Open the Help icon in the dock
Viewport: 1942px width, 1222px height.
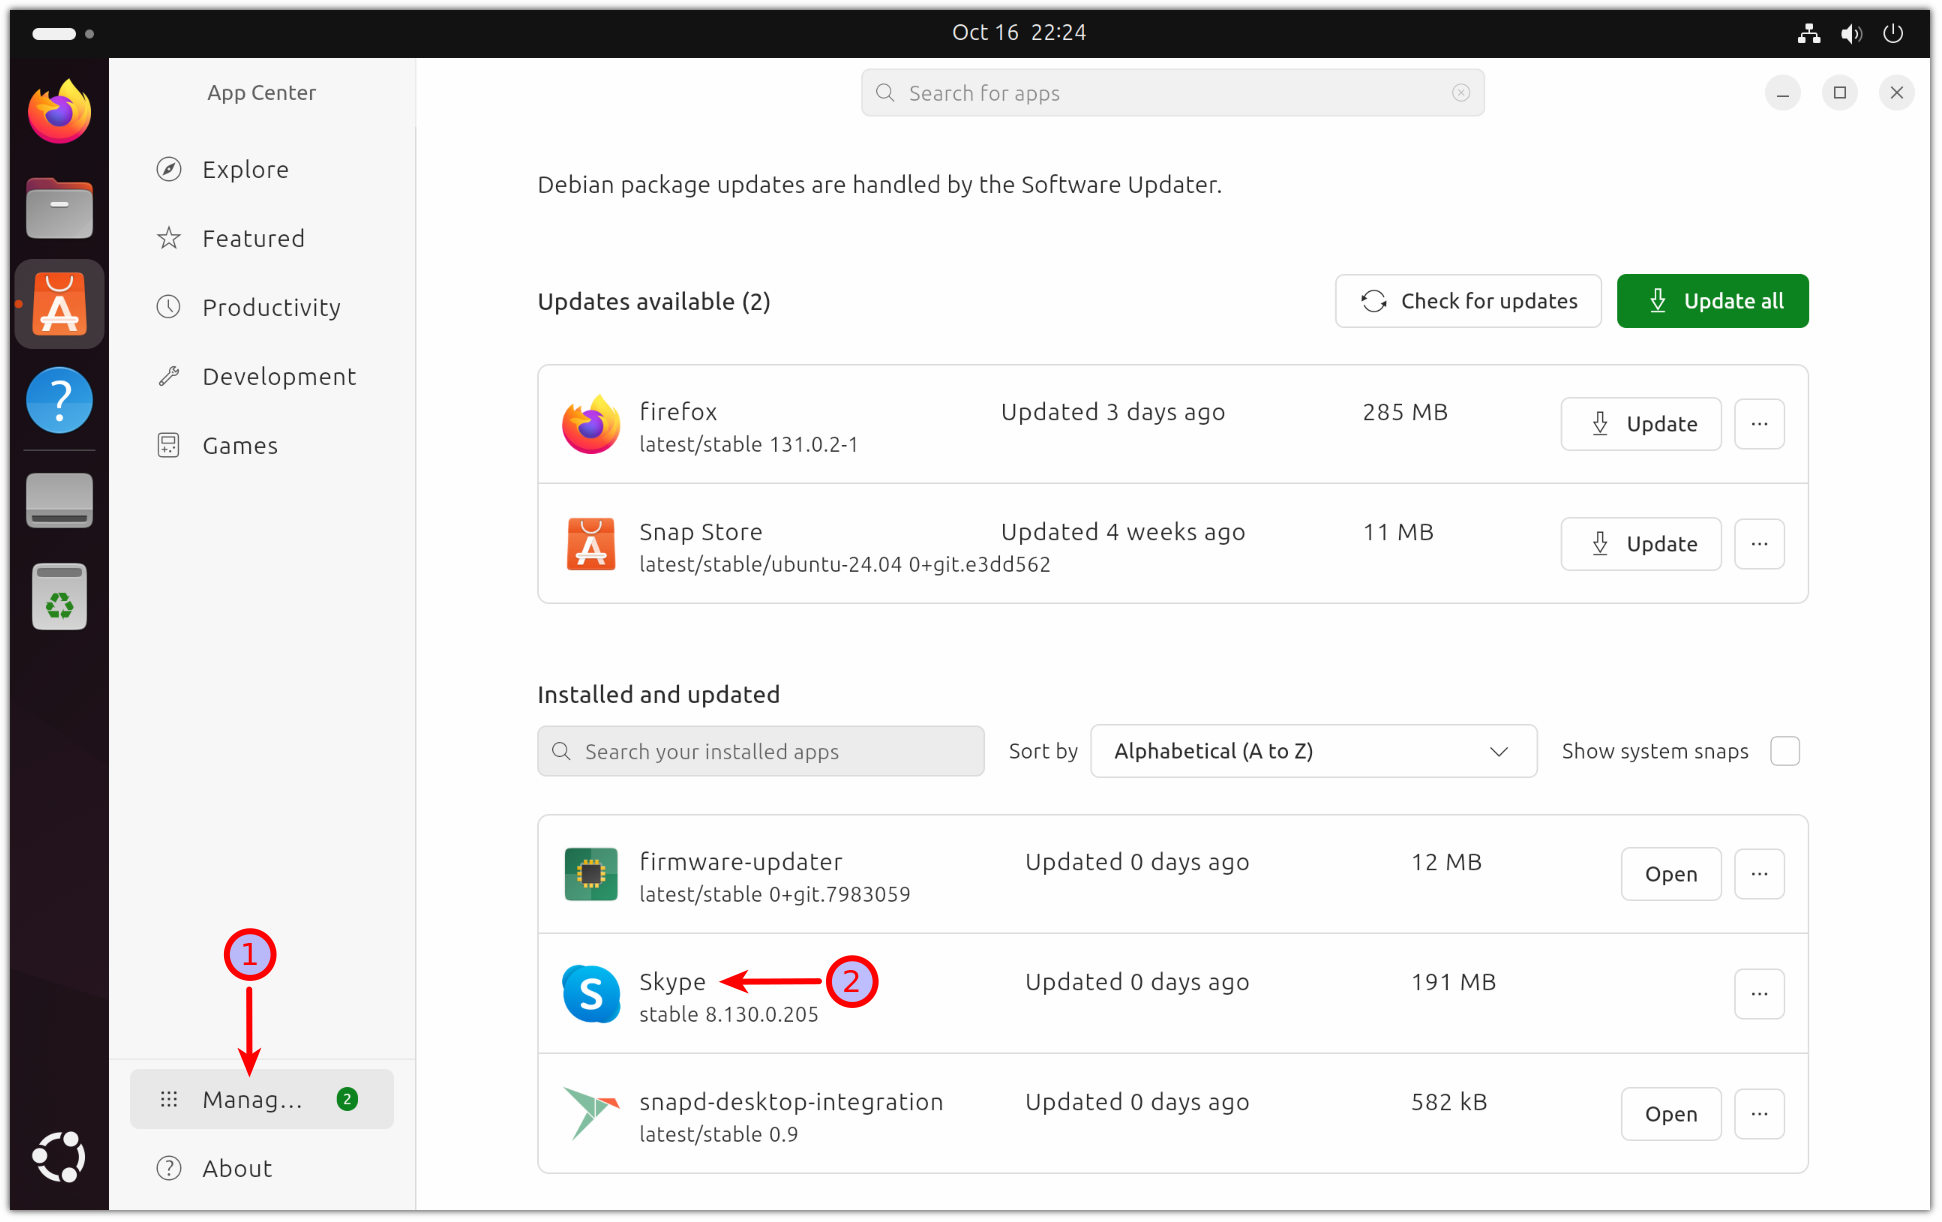pyautogui.click(x=59, y=400)
